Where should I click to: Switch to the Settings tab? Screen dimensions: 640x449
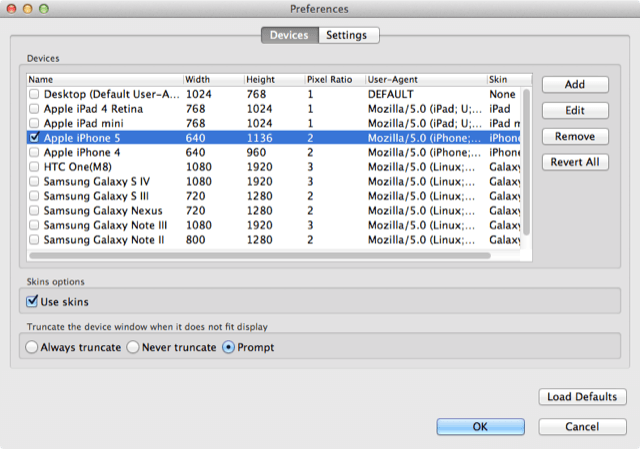(x=349, y=35)
